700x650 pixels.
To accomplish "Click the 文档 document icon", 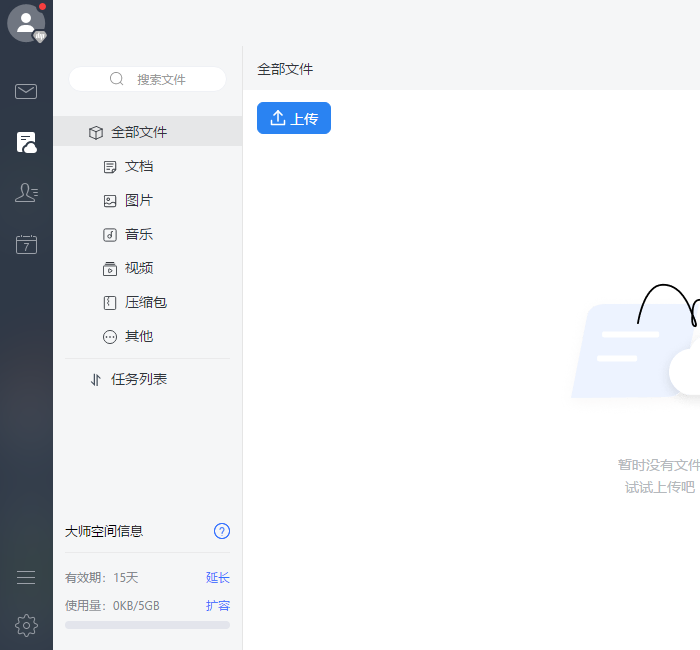I will pyautogui.click(x=110, y=167).
